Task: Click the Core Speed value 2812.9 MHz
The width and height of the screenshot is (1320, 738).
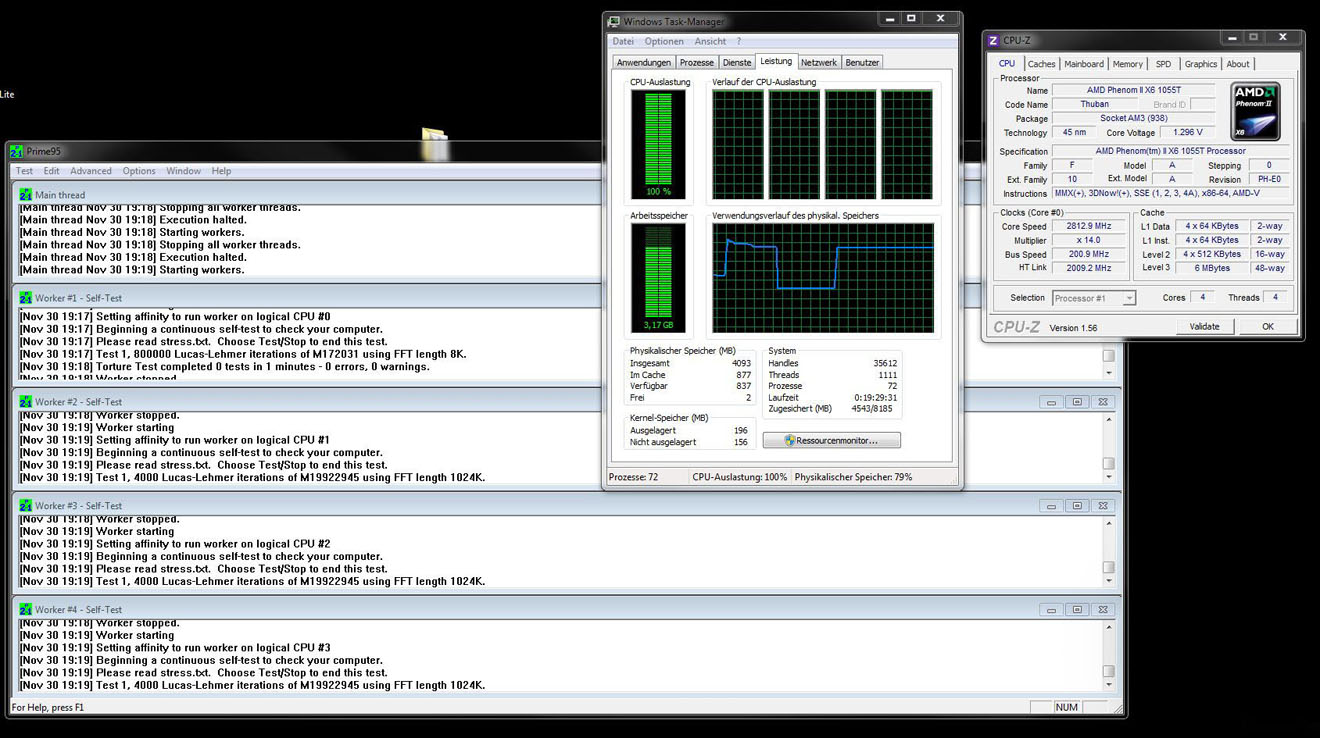Action: click(1089, 227)
